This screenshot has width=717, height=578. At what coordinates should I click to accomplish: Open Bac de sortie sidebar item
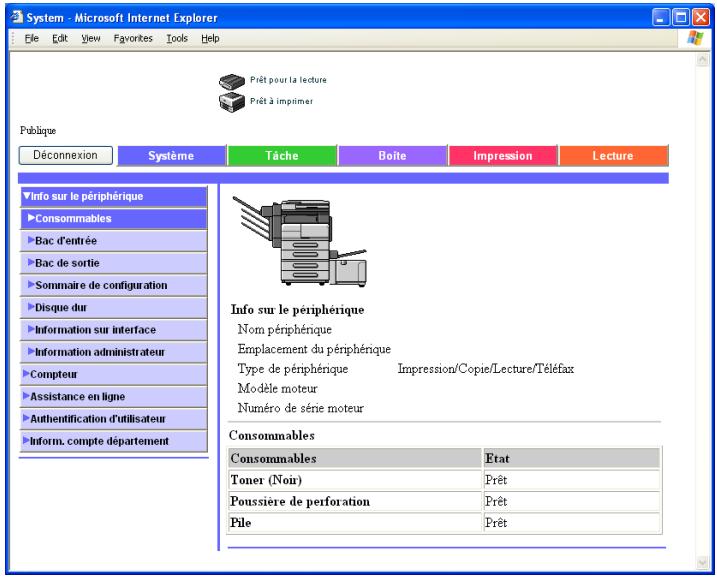(x=114, y=263)
